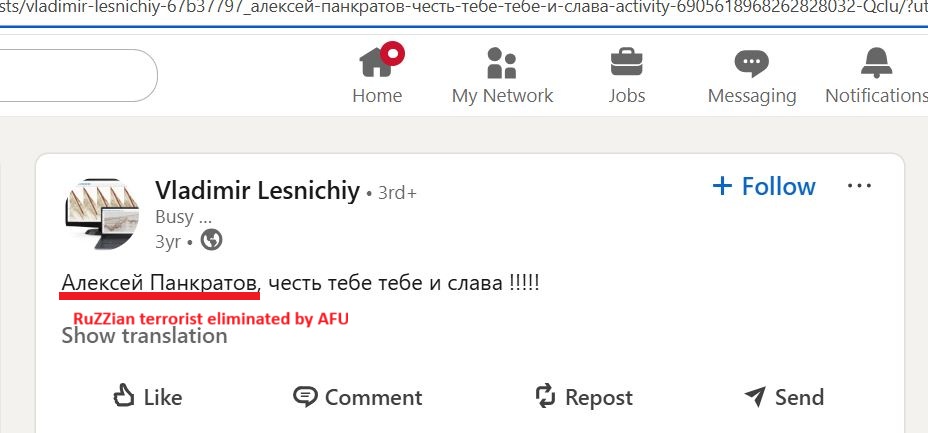Click the author's profile picture thumbnail

pos(102,214)
